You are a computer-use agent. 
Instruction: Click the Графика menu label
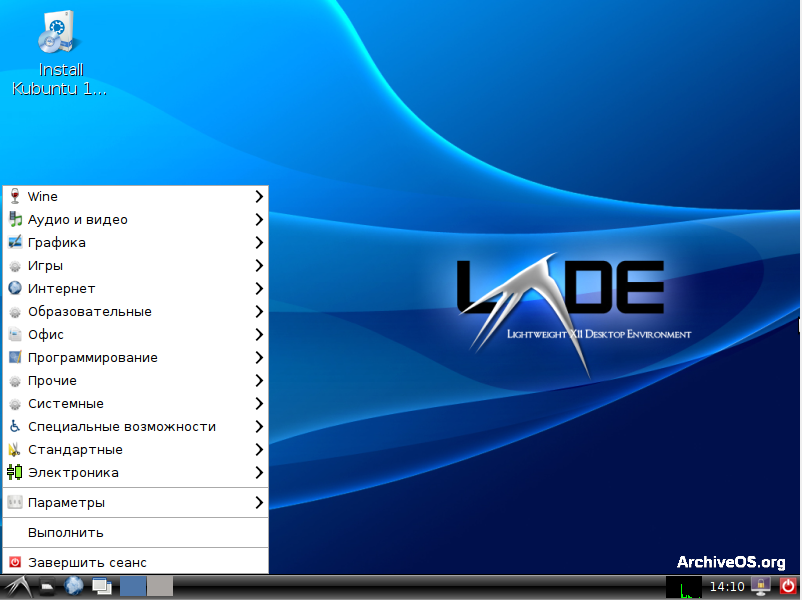[57, 243]
